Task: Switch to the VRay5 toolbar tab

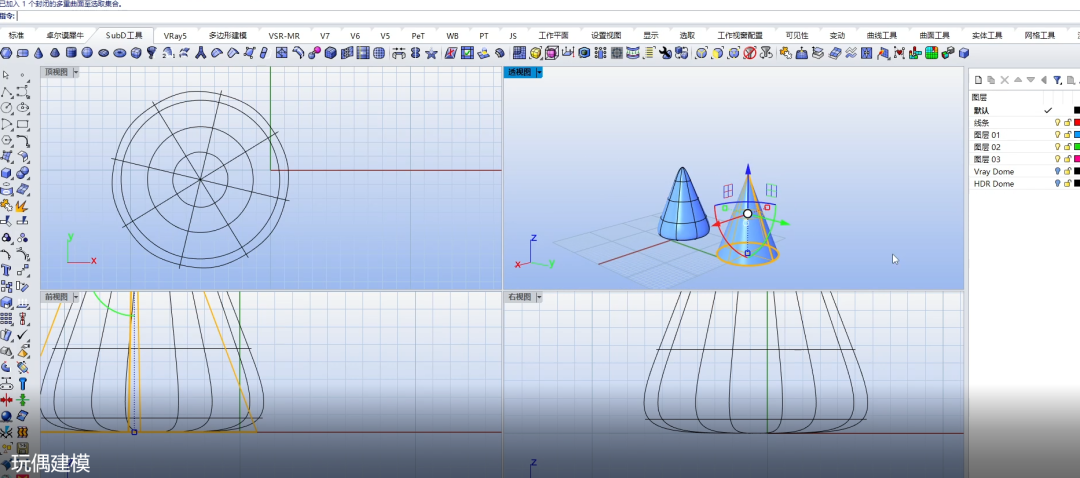Action: [x=175, y=36]
